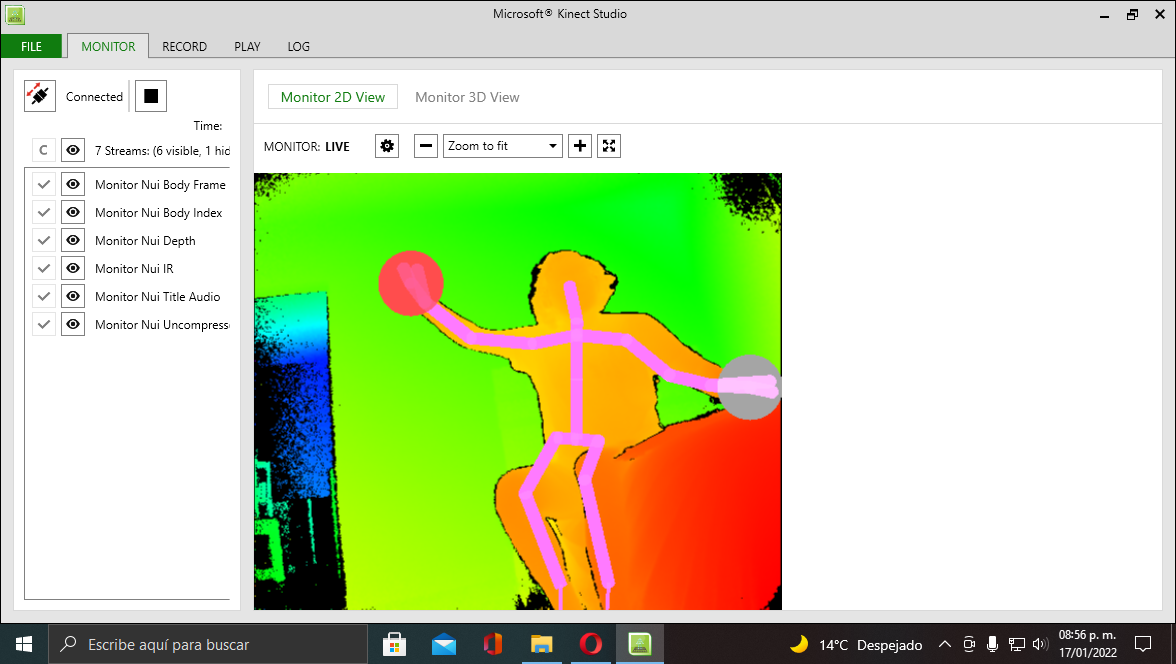Click the Connected status text
This screenshot has width=1176, height=664.
pyautogui.click(x=94, y=97)
